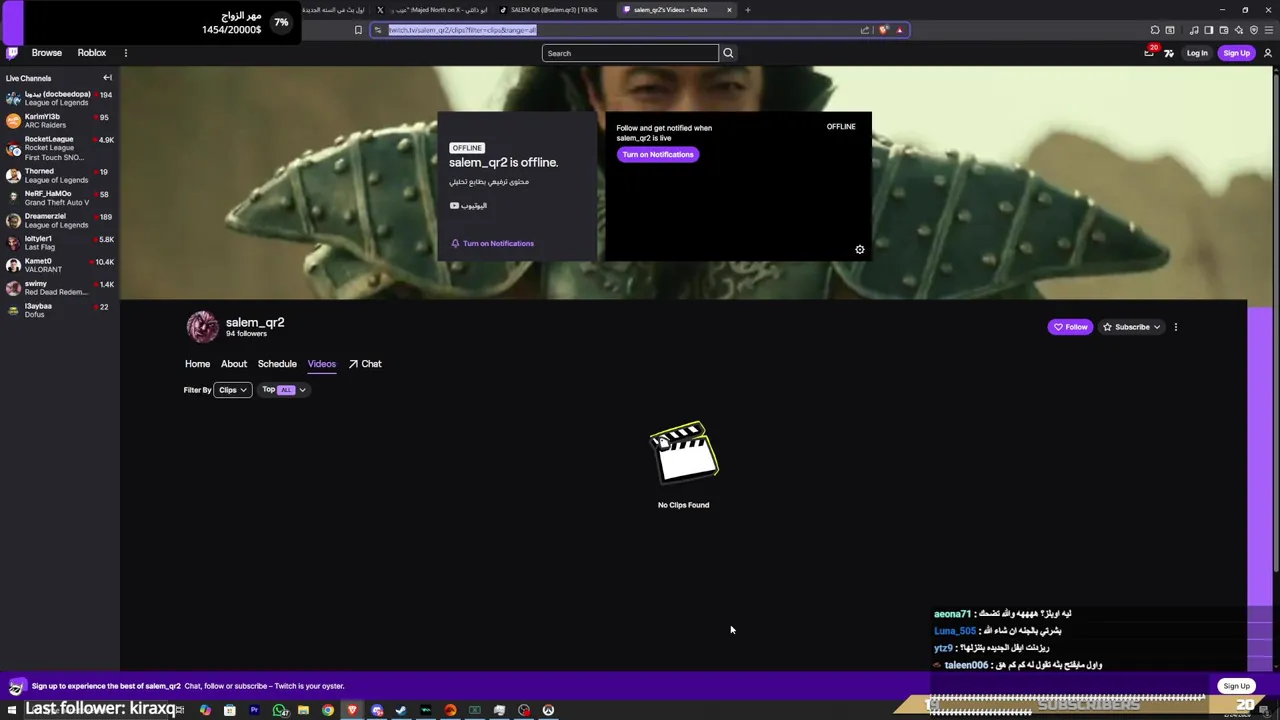
Task: Open new browser tab with plus icon
Action: click(747, 10)
